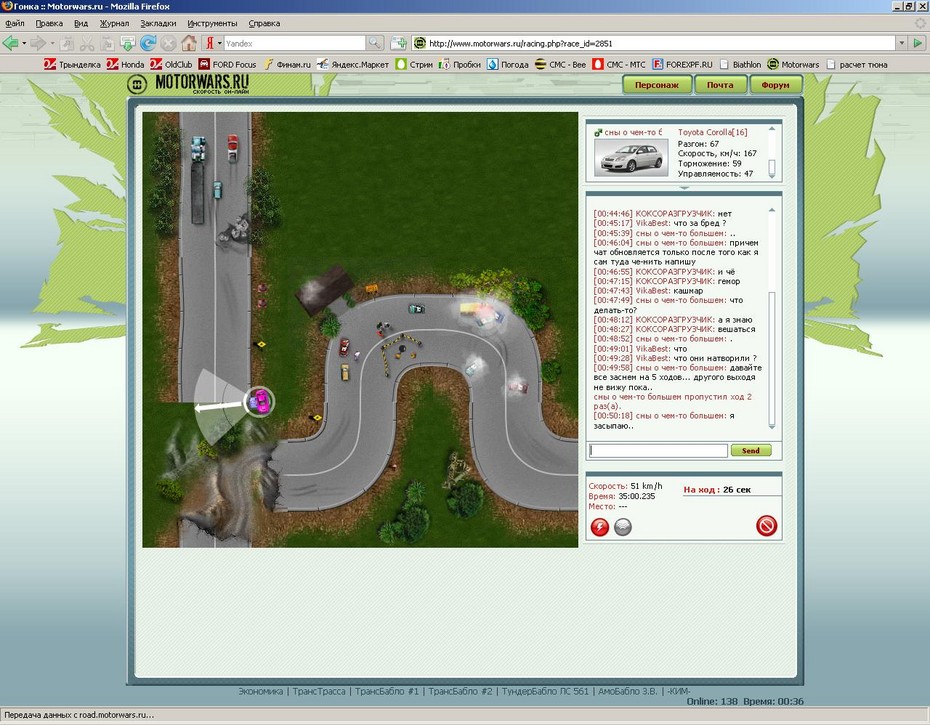Open the Файл menu
This screenshot has width=930, height=725.
pos(15,24)
